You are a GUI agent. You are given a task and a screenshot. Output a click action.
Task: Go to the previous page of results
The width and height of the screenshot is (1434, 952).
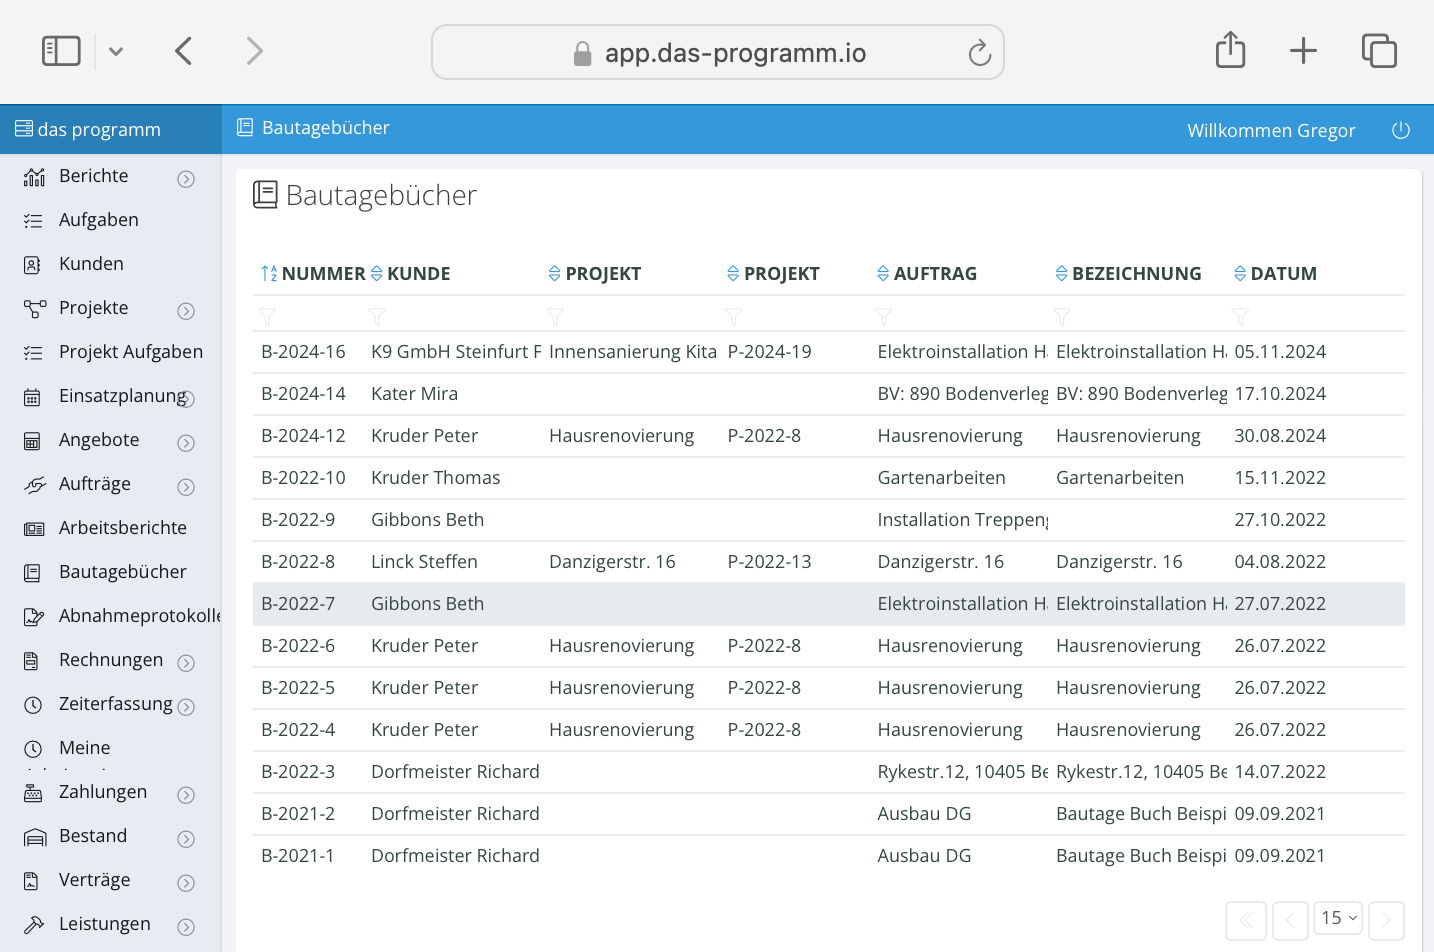[x=1290, y=921]
